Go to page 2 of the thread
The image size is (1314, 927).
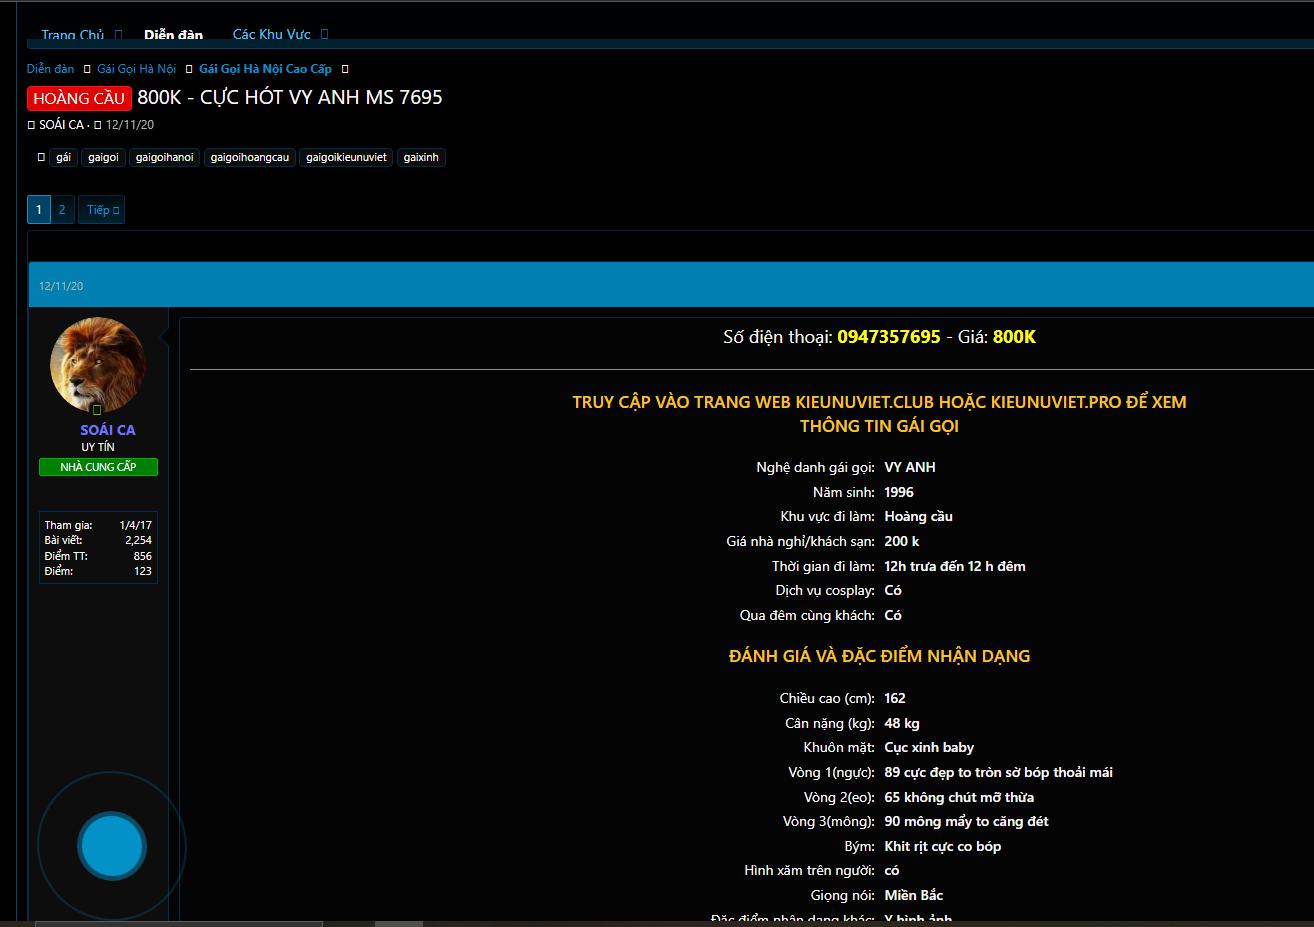[x=62, y=210]
